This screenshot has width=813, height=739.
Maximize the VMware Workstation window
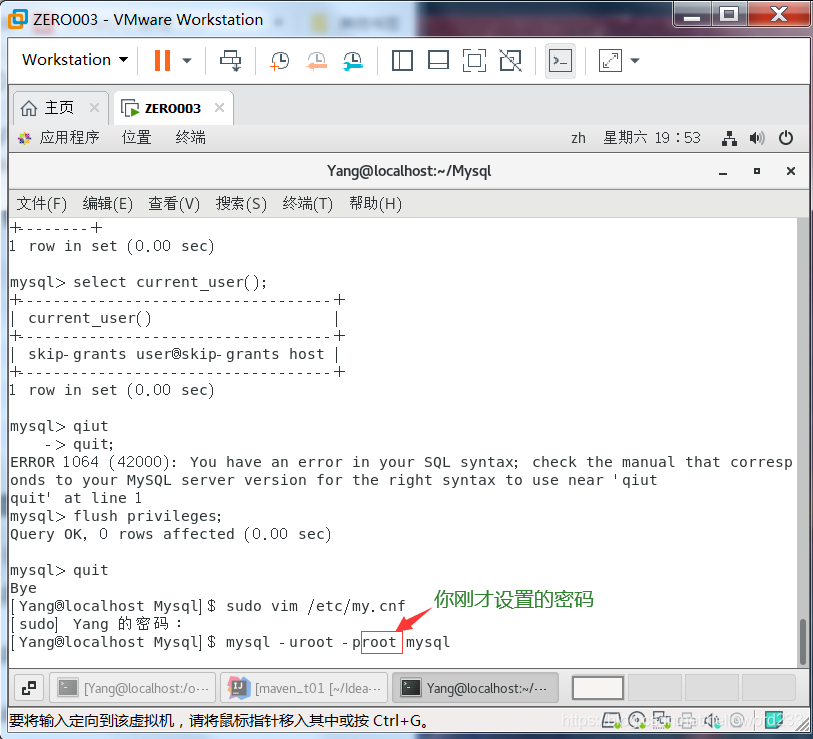point(728,15)
